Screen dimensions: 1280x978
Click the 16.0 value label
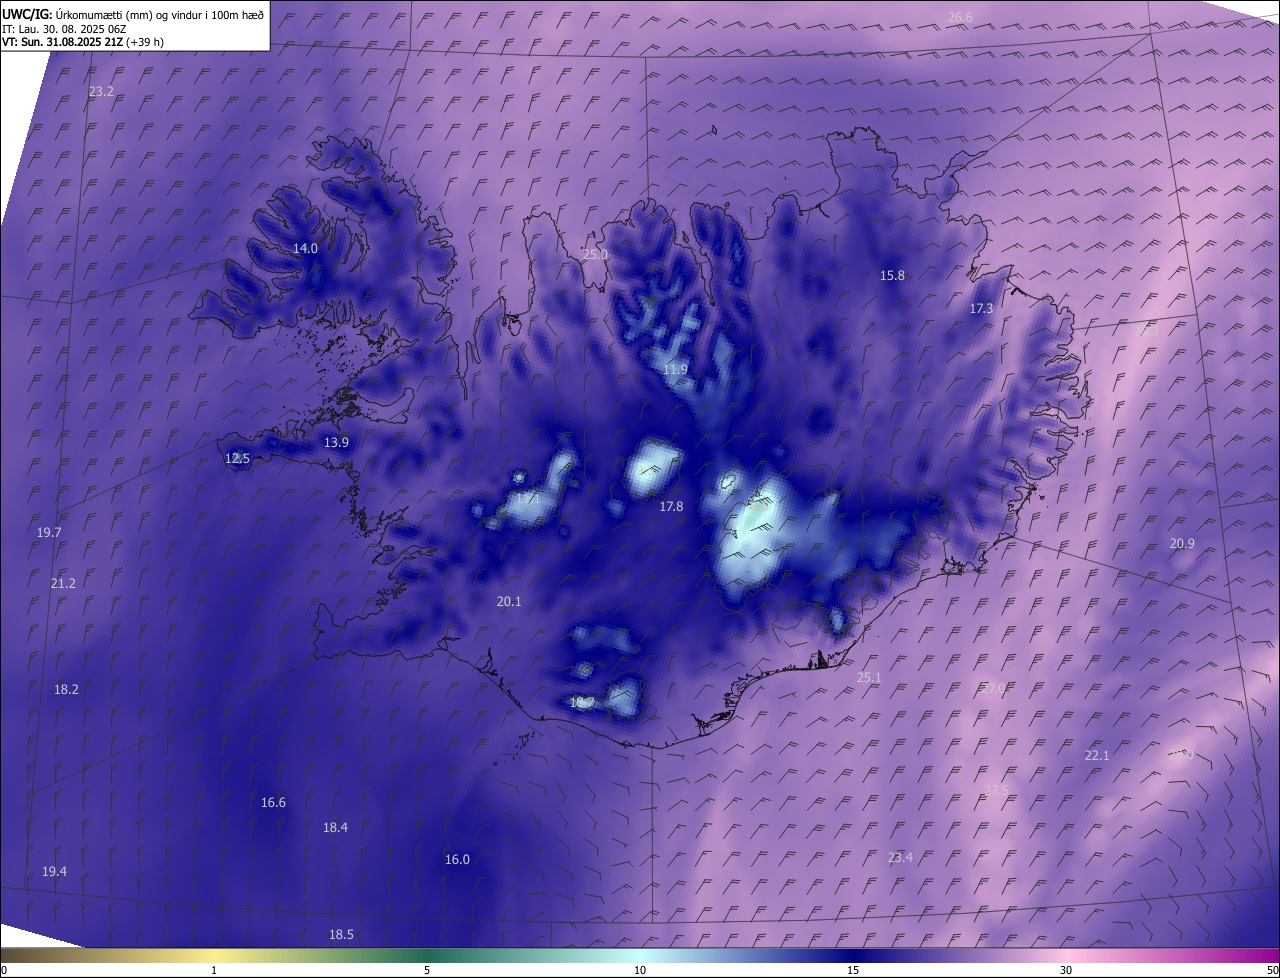457,859
